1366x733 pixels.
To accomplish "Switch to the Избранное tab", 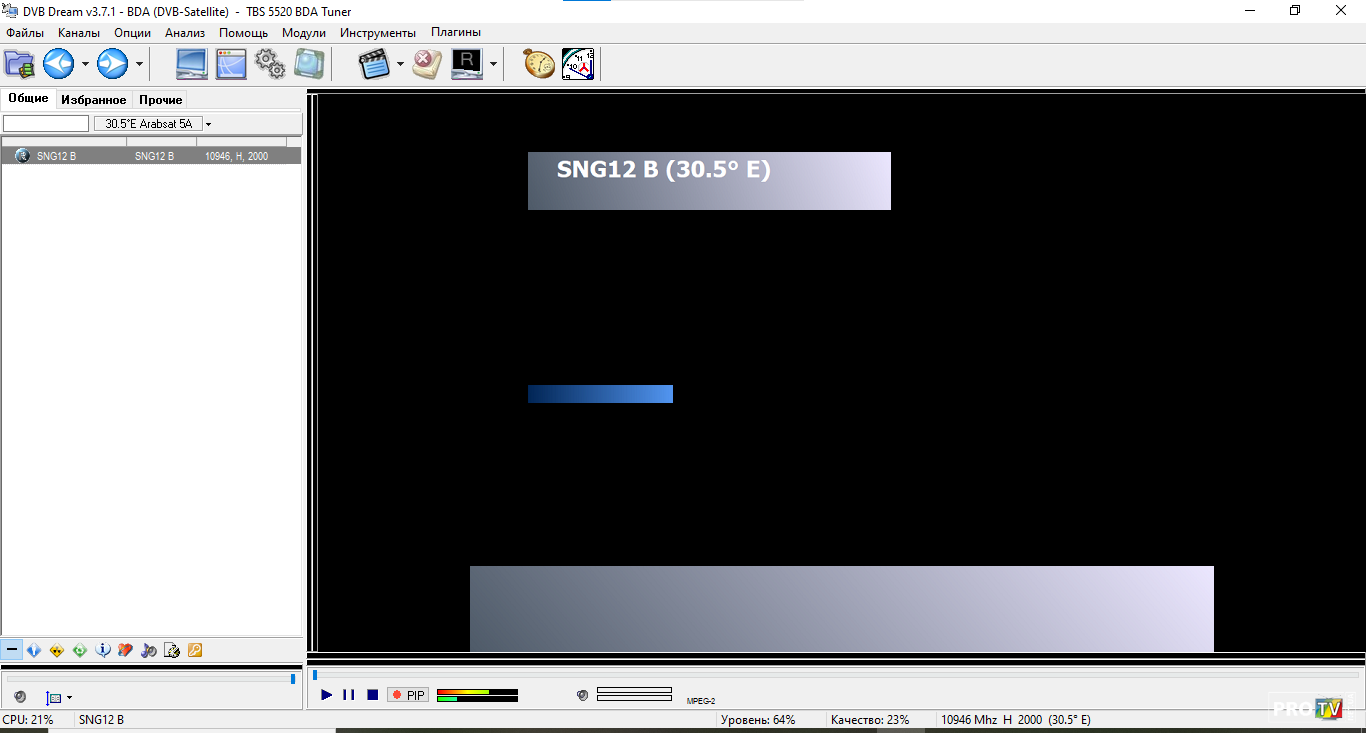I will coord(93,100).
